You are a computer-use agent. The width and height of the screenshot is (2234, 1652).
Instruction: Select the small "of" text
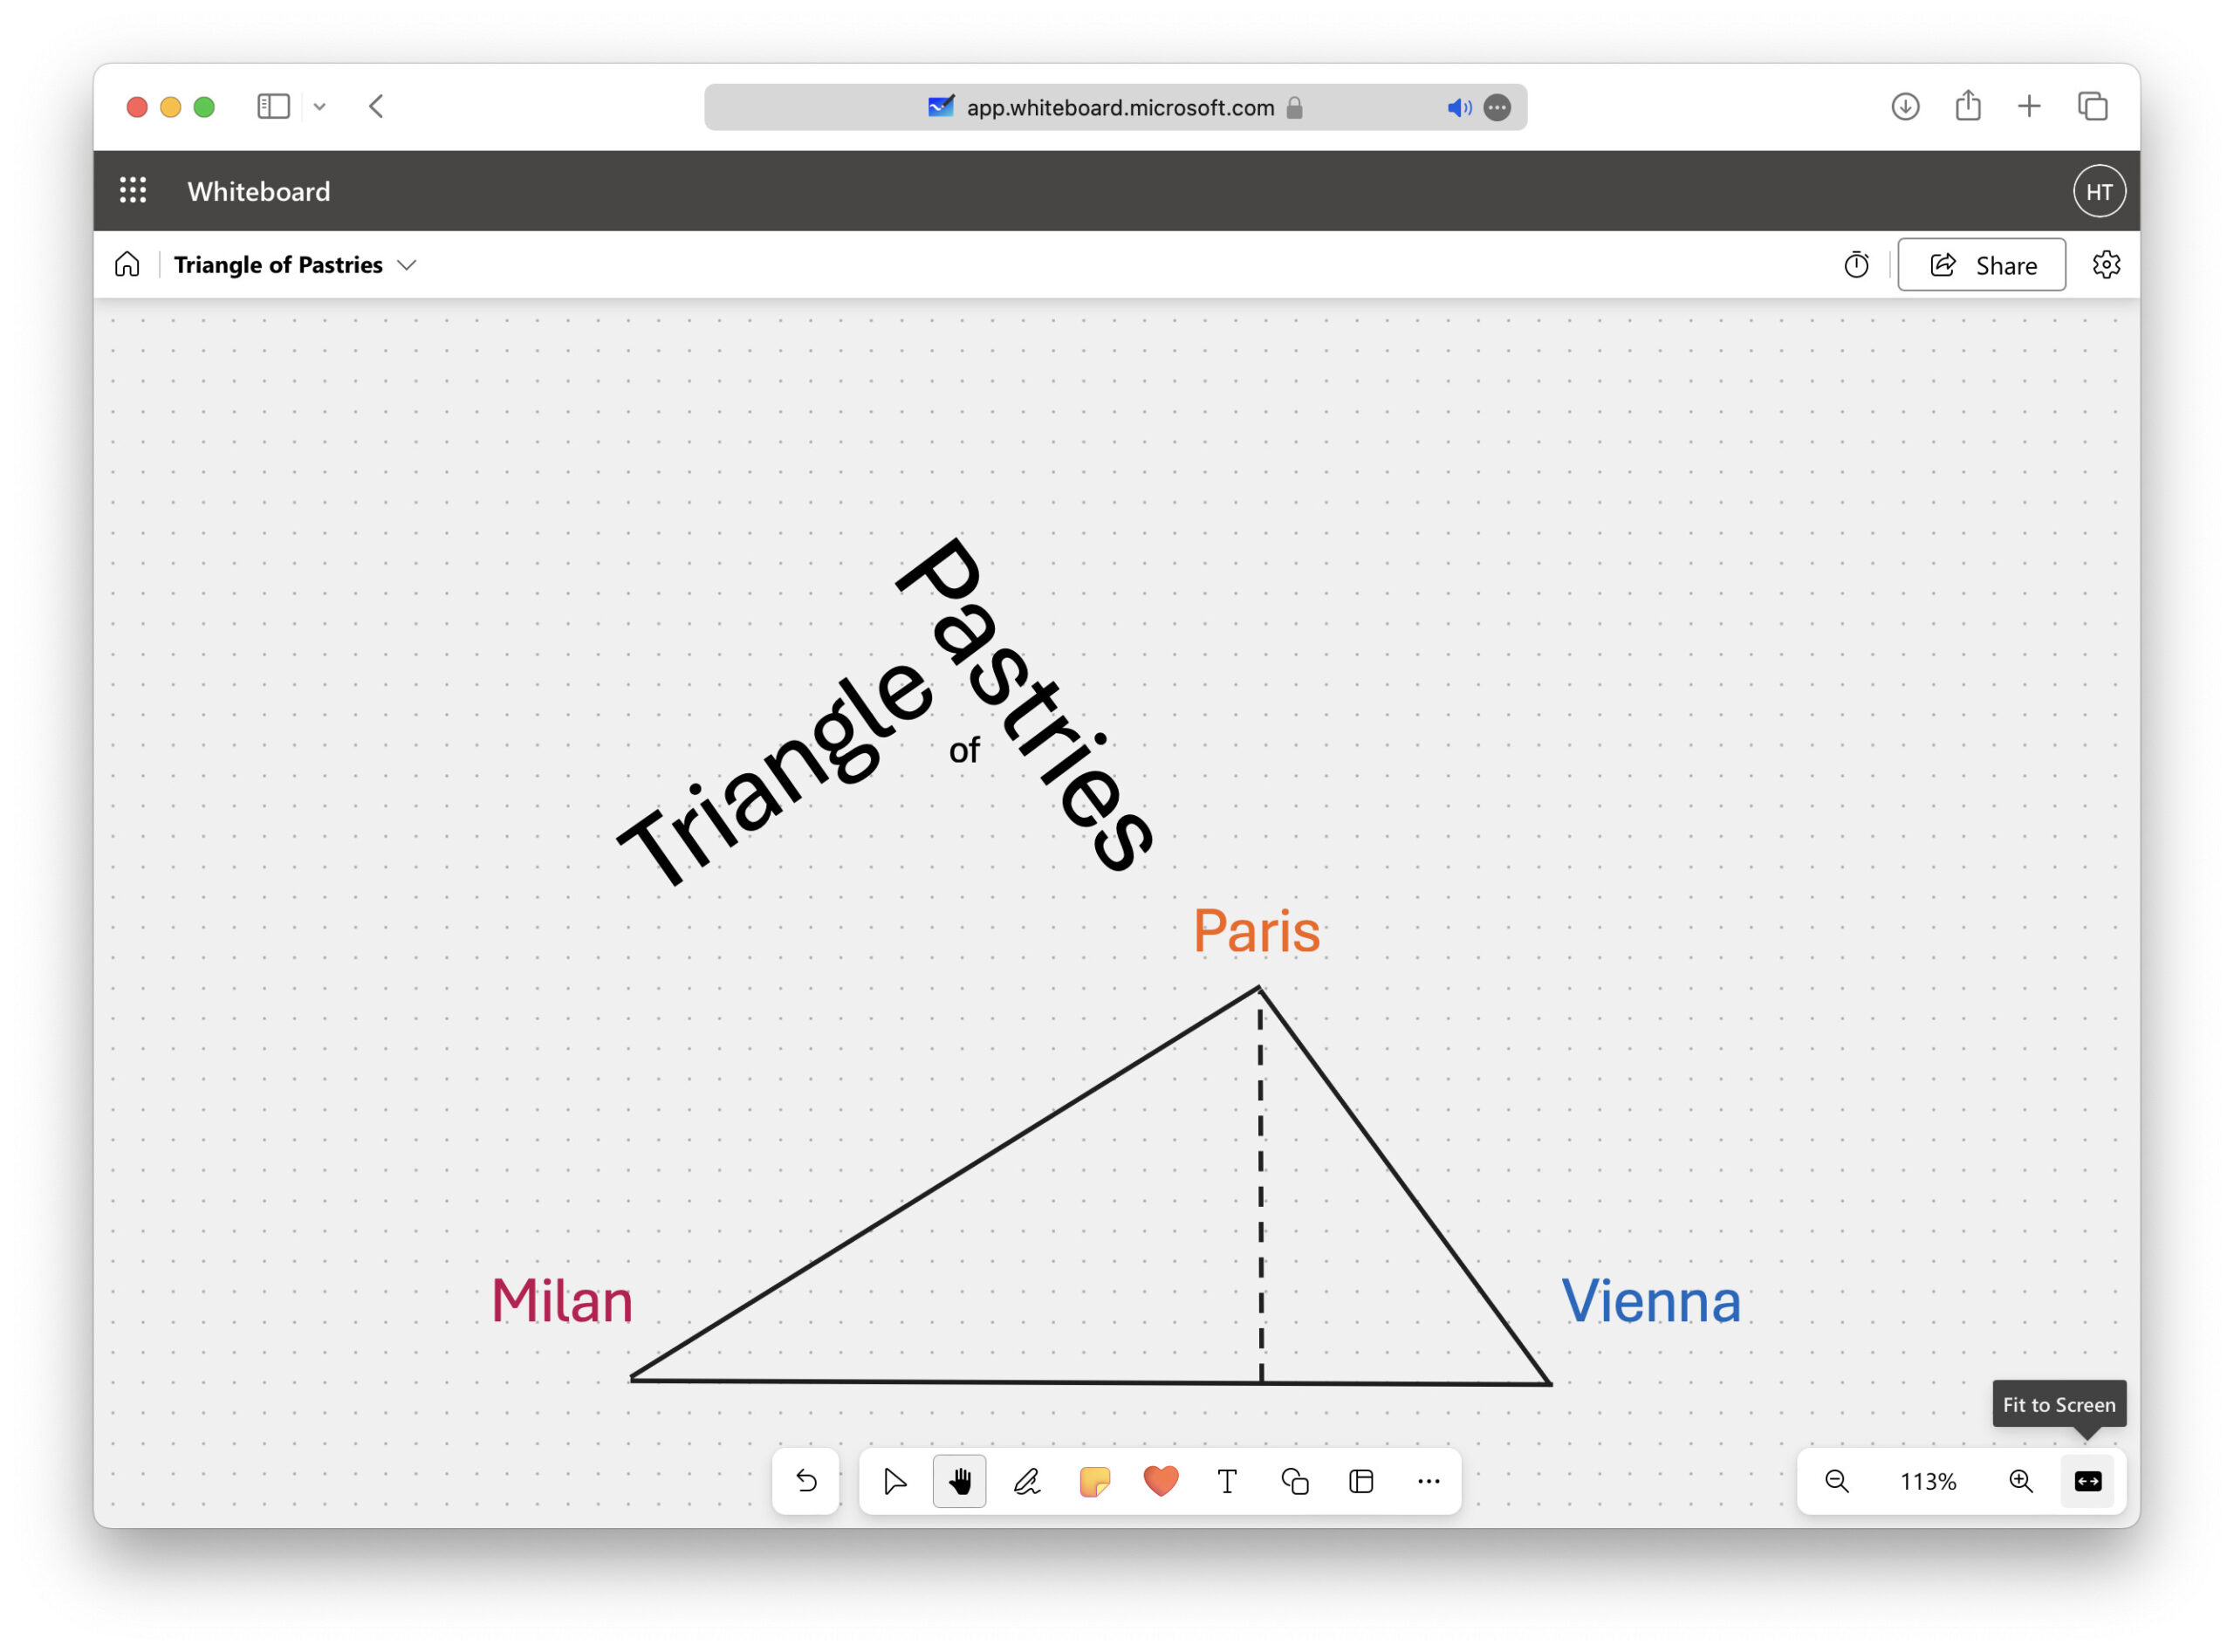point(964,750)
